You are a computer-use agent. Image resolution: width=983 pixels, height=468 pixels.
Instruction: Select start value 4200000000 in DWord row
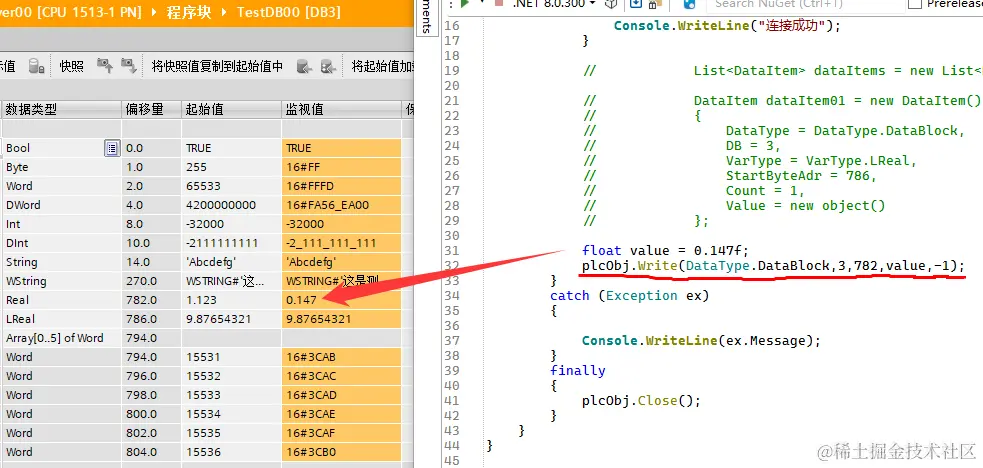[x=231, y=205]
